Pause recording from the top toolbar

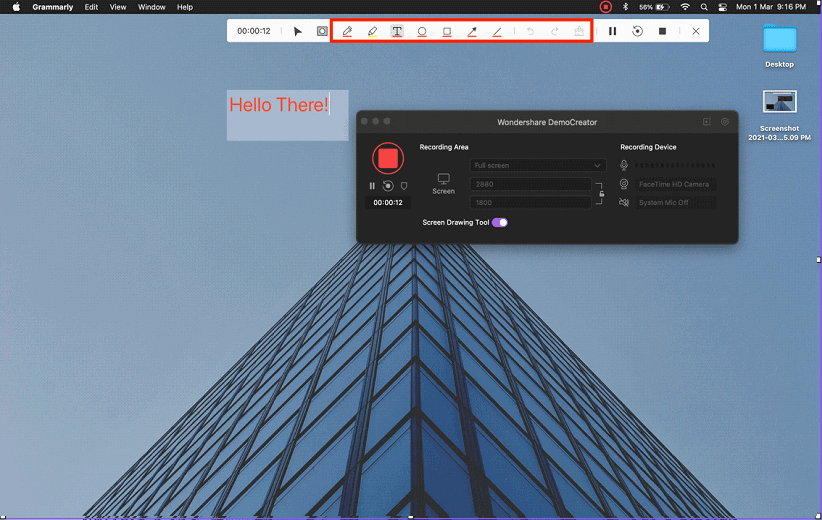[612, 31]
